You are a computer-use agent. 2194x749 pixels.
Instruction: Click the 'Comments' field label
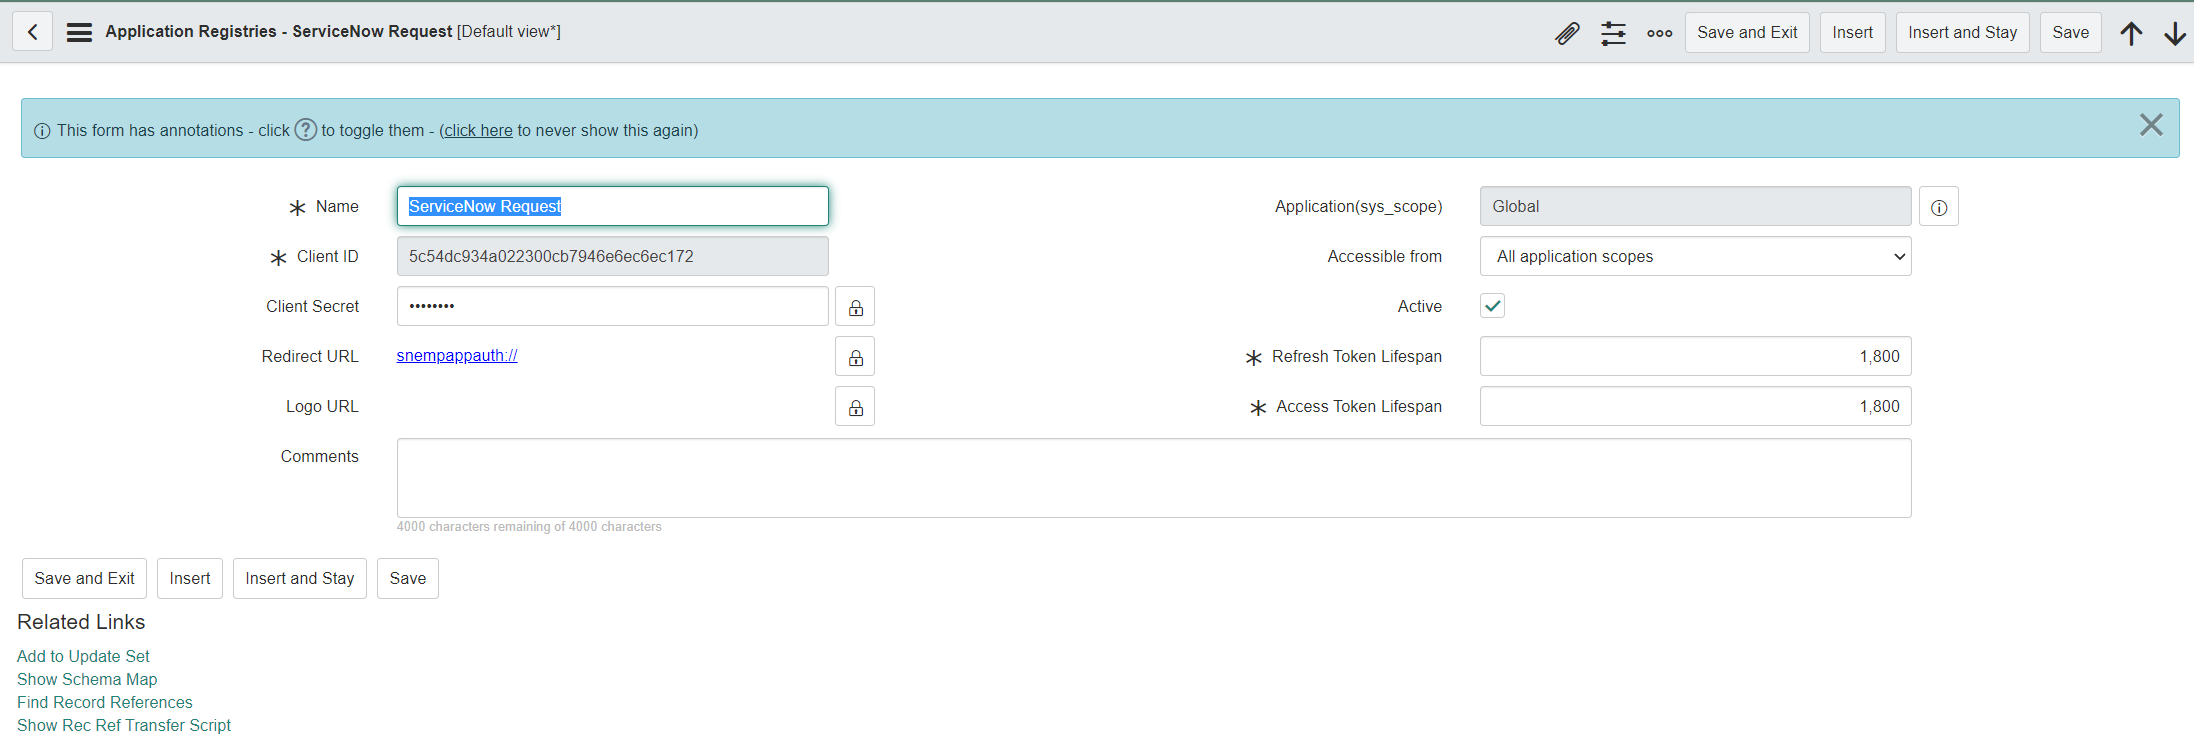(320, 456)
